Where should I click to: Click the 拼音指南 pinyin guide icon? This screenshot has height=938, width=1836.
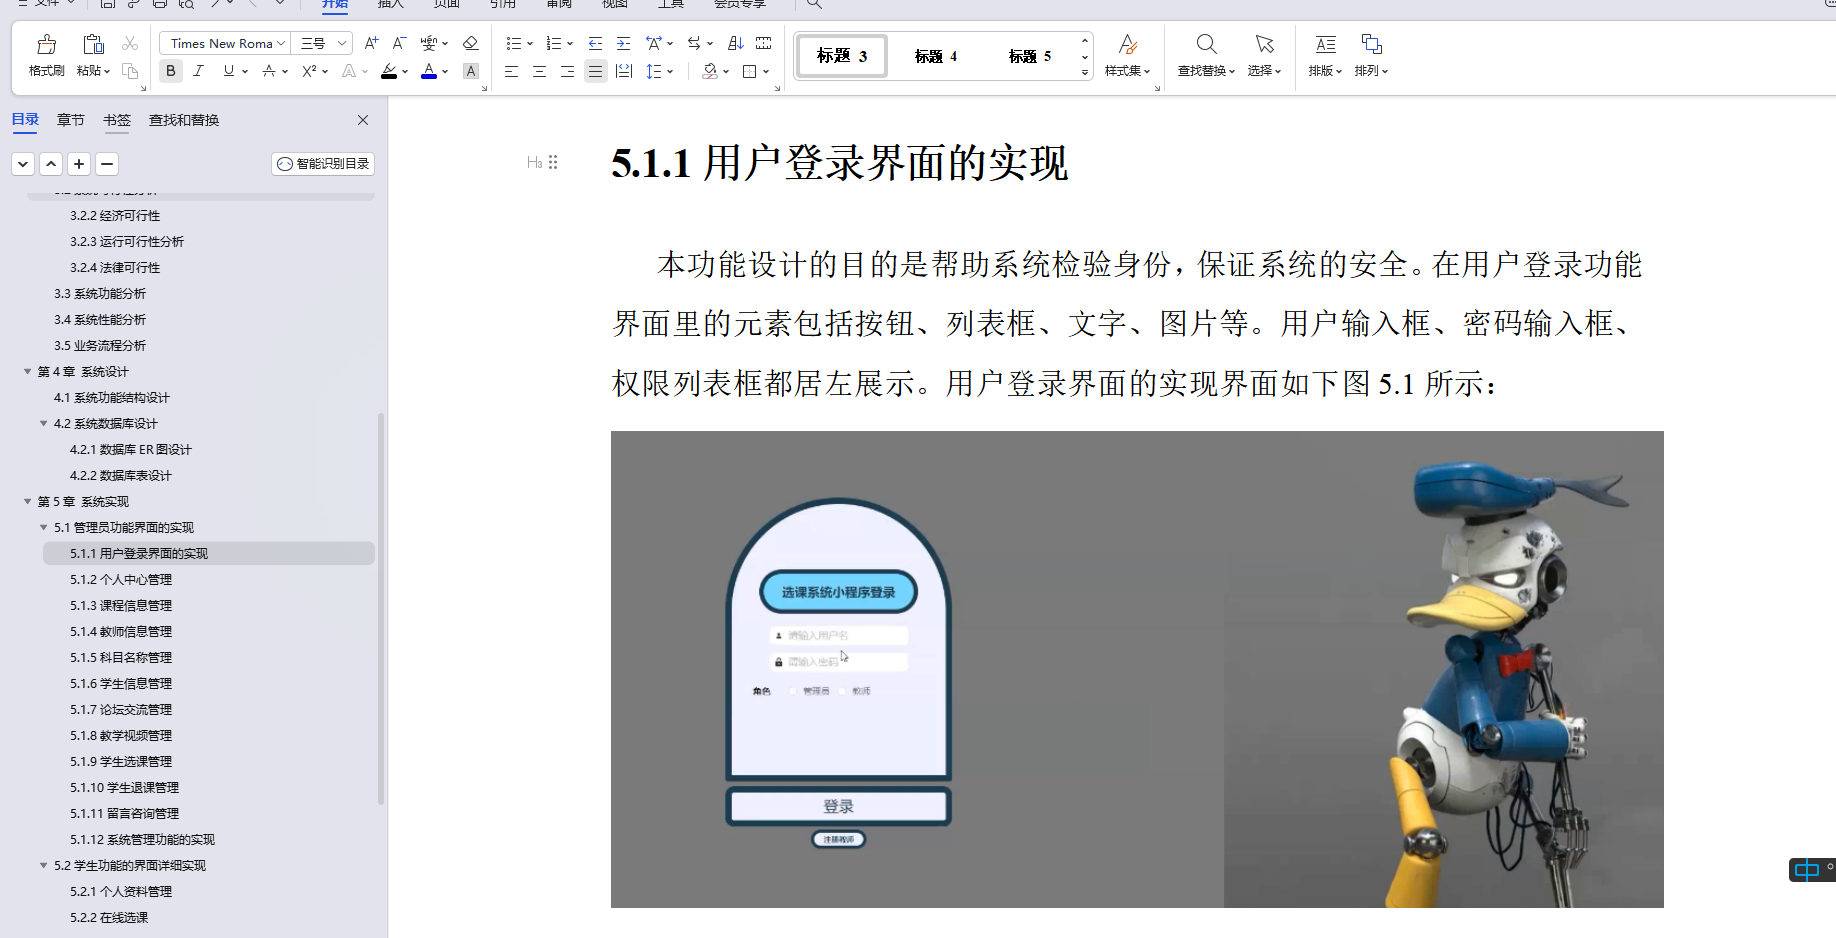pyautogui.click(x=429, y=43)
